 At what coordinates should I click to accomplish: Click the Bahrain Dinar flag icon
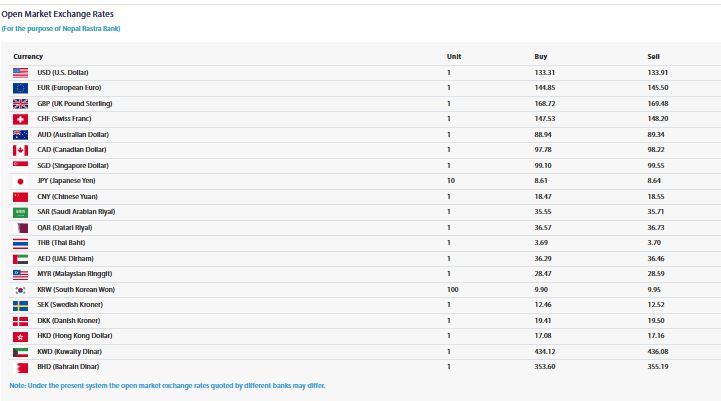pos(20,367)
